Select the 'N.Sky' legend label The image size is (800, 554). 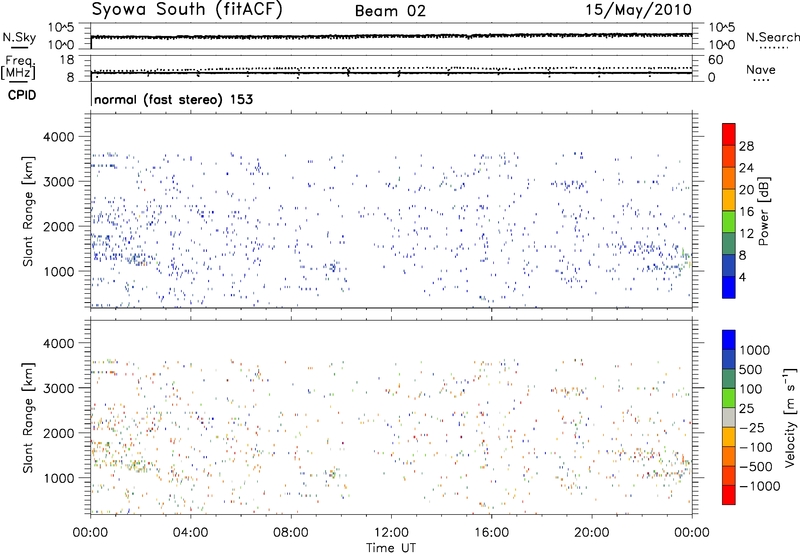coord(19,37)
